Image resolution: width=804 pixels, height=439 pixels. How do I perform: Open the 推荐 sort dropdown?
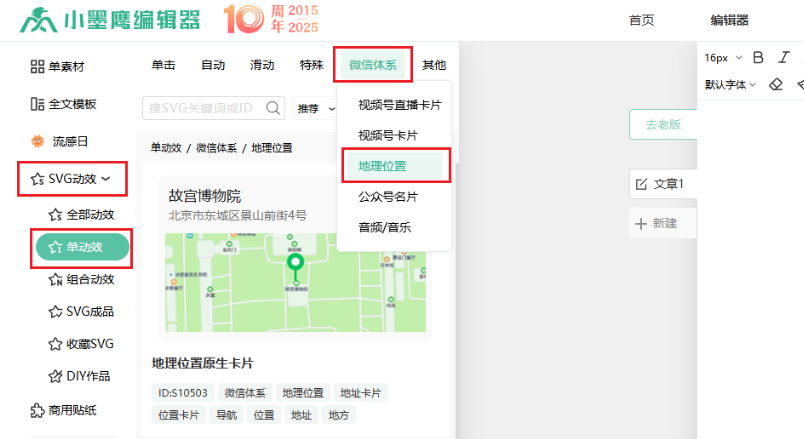(x=315, y=108)
